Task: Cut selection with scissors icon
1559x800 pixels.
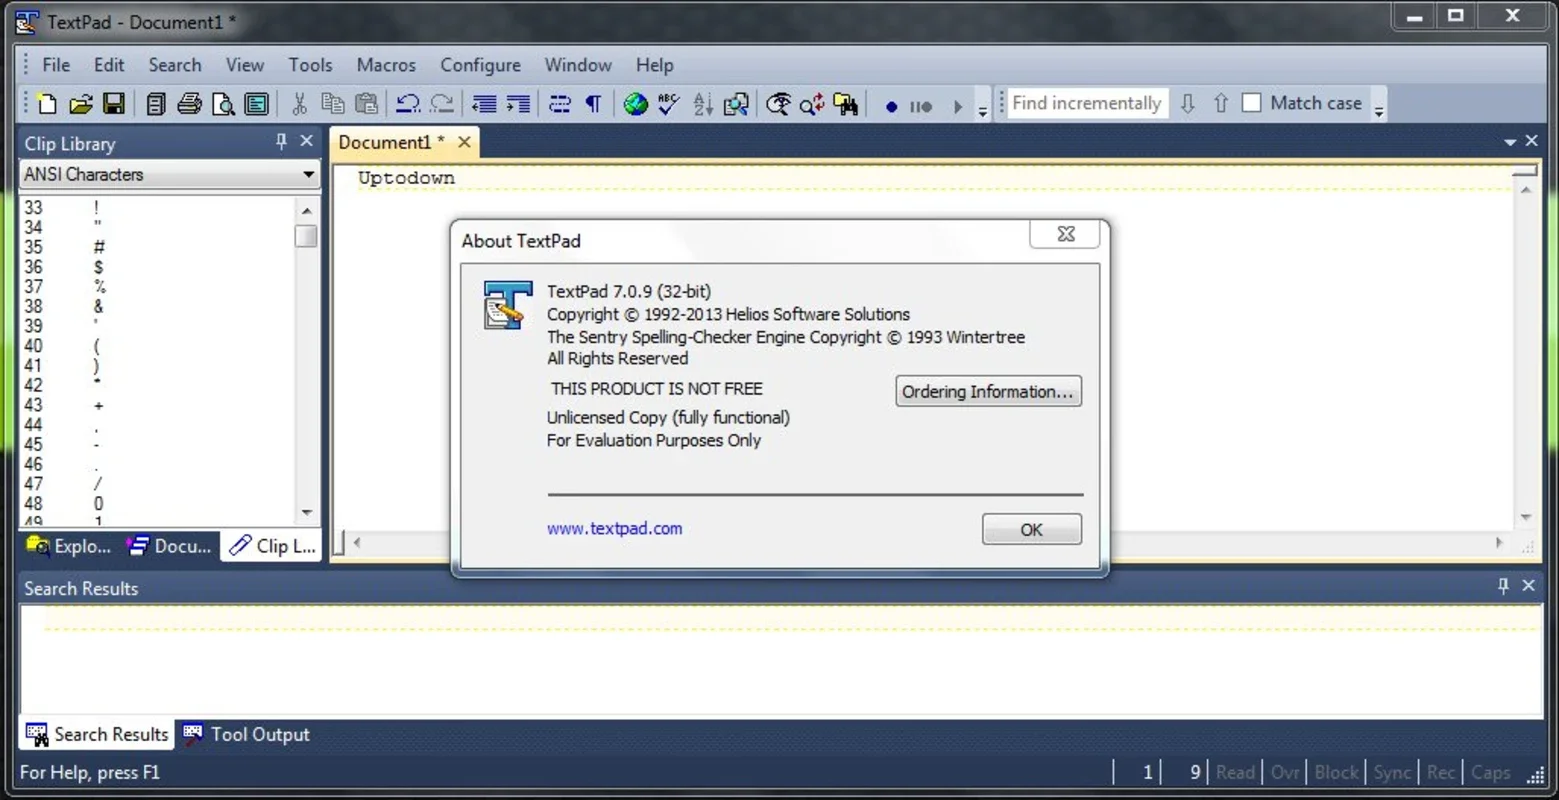Action: [x=299, y=104]
